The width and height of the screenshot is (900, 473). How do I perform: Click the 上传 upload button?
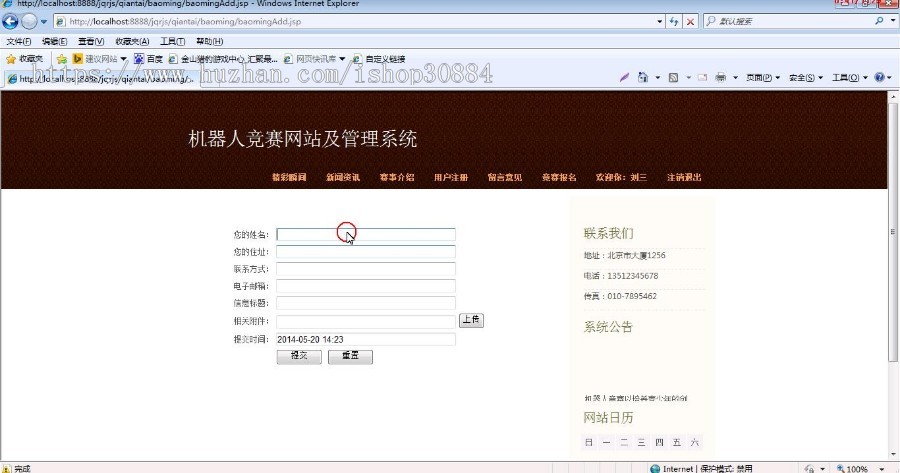[x=471, y=320]
